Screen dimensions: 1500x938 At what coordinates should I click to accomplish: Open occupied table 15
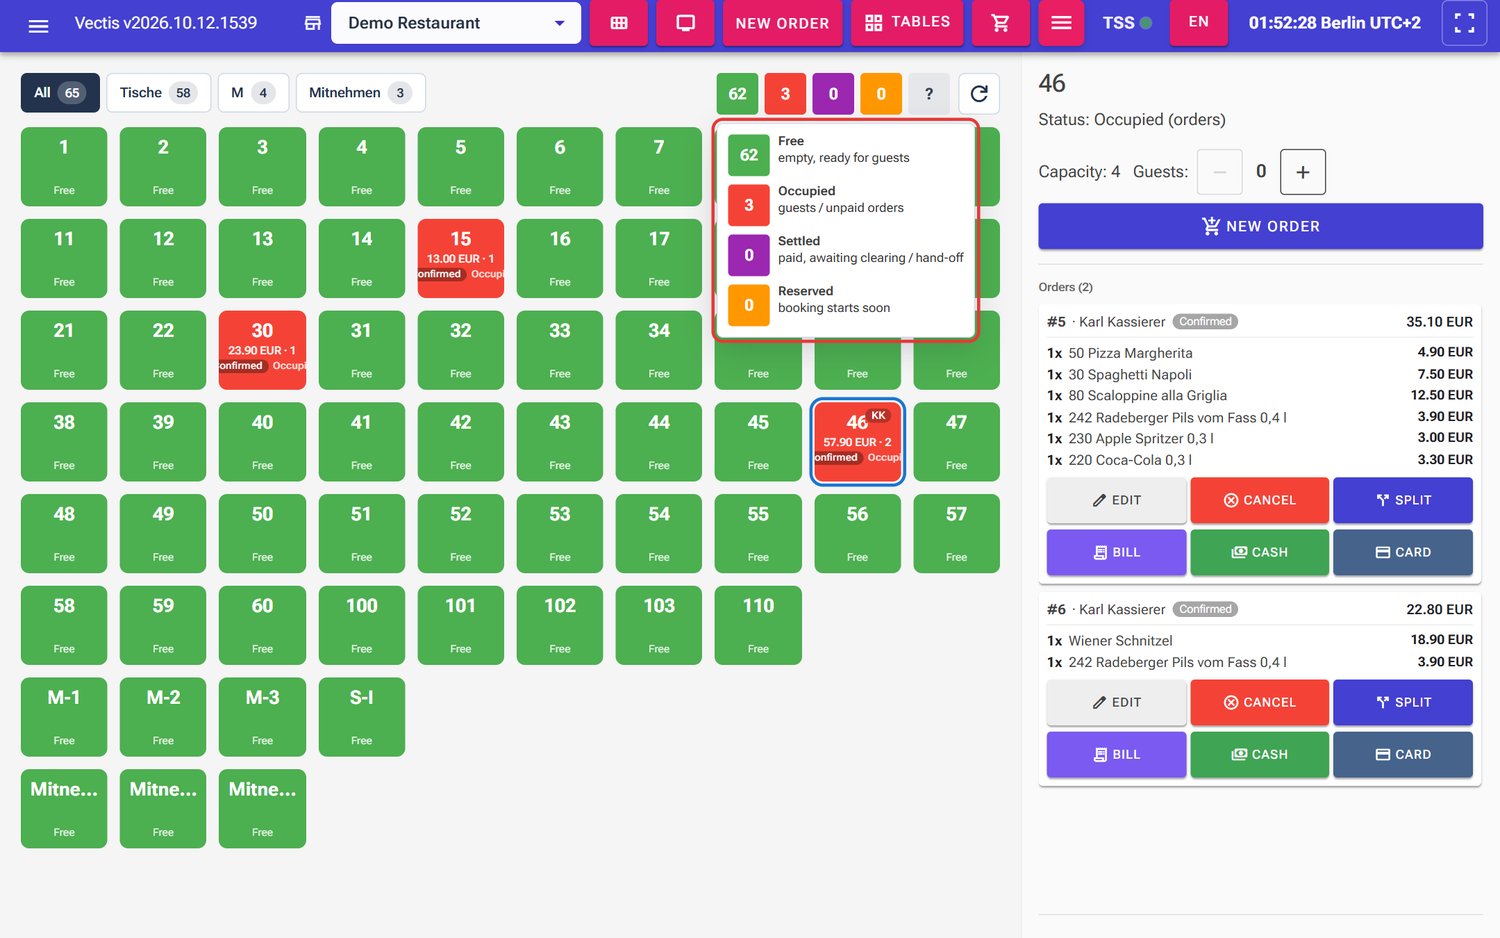(461, 258)
